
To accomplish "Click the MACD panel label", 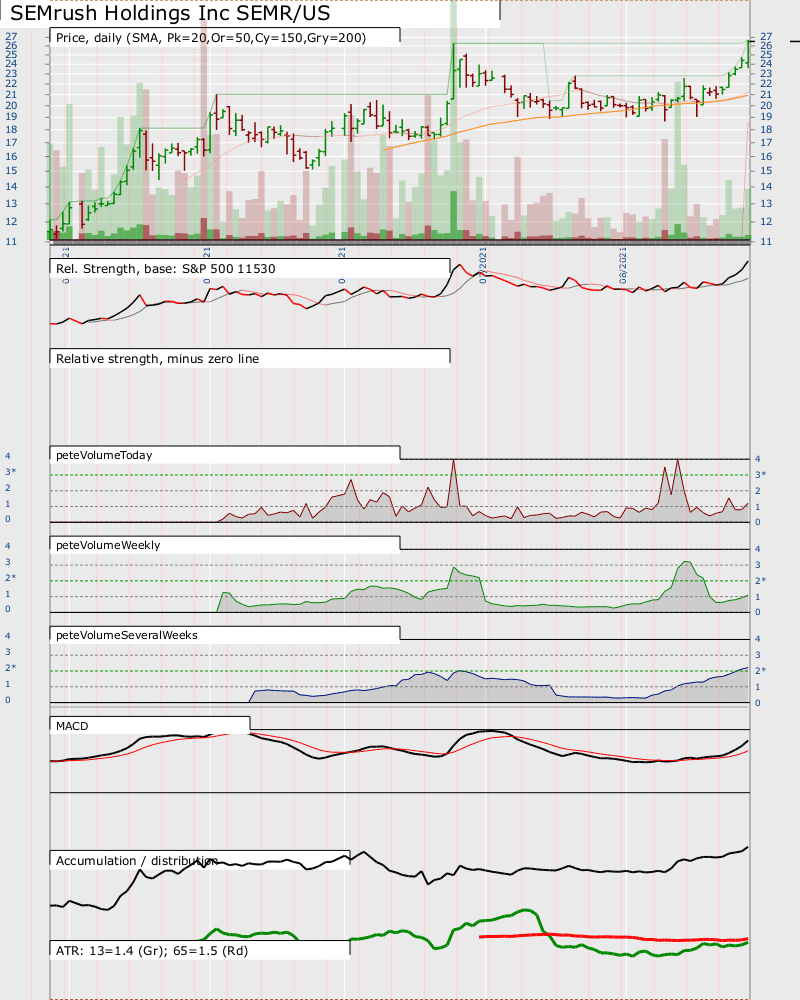I will coord(72,726).
